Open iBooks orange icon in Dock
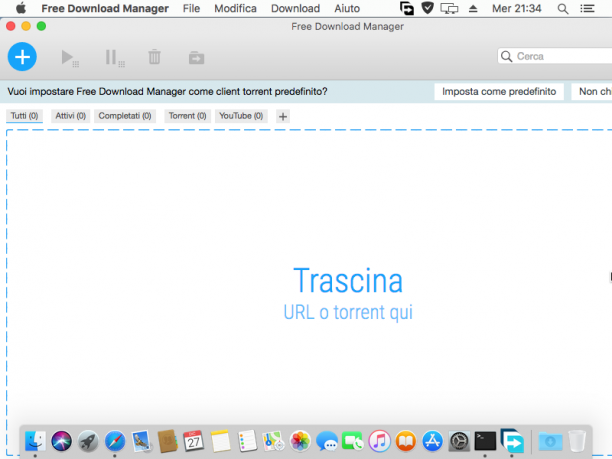 (x=406, y=441)
